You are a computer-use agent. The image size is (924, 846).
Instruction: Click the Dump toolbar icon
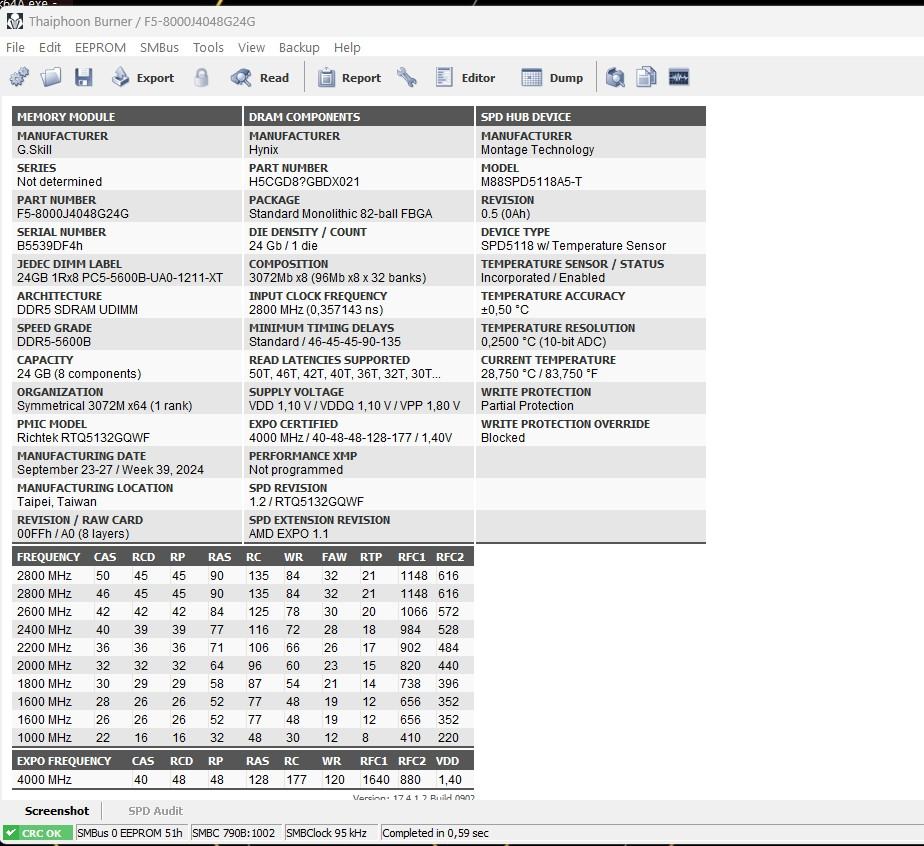(531, 77)
